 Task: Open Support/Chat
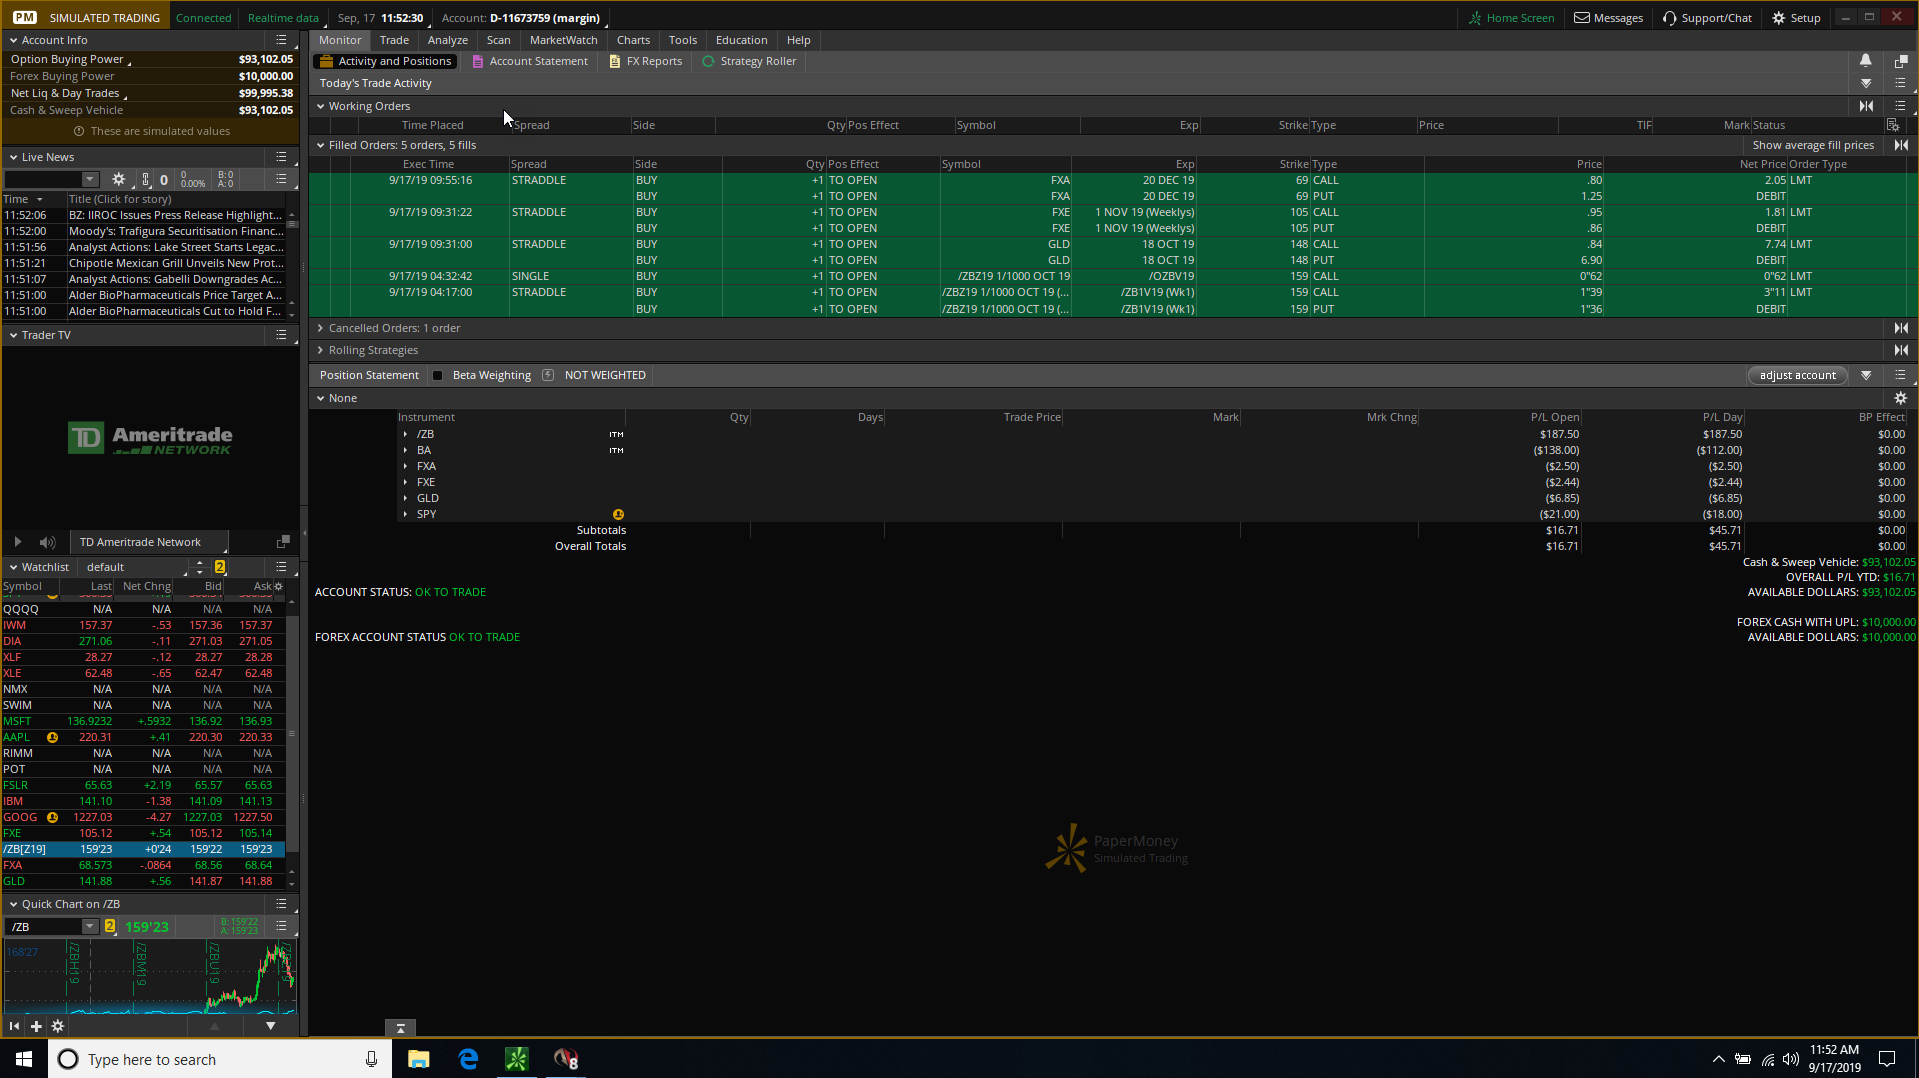coord(1708,18)
